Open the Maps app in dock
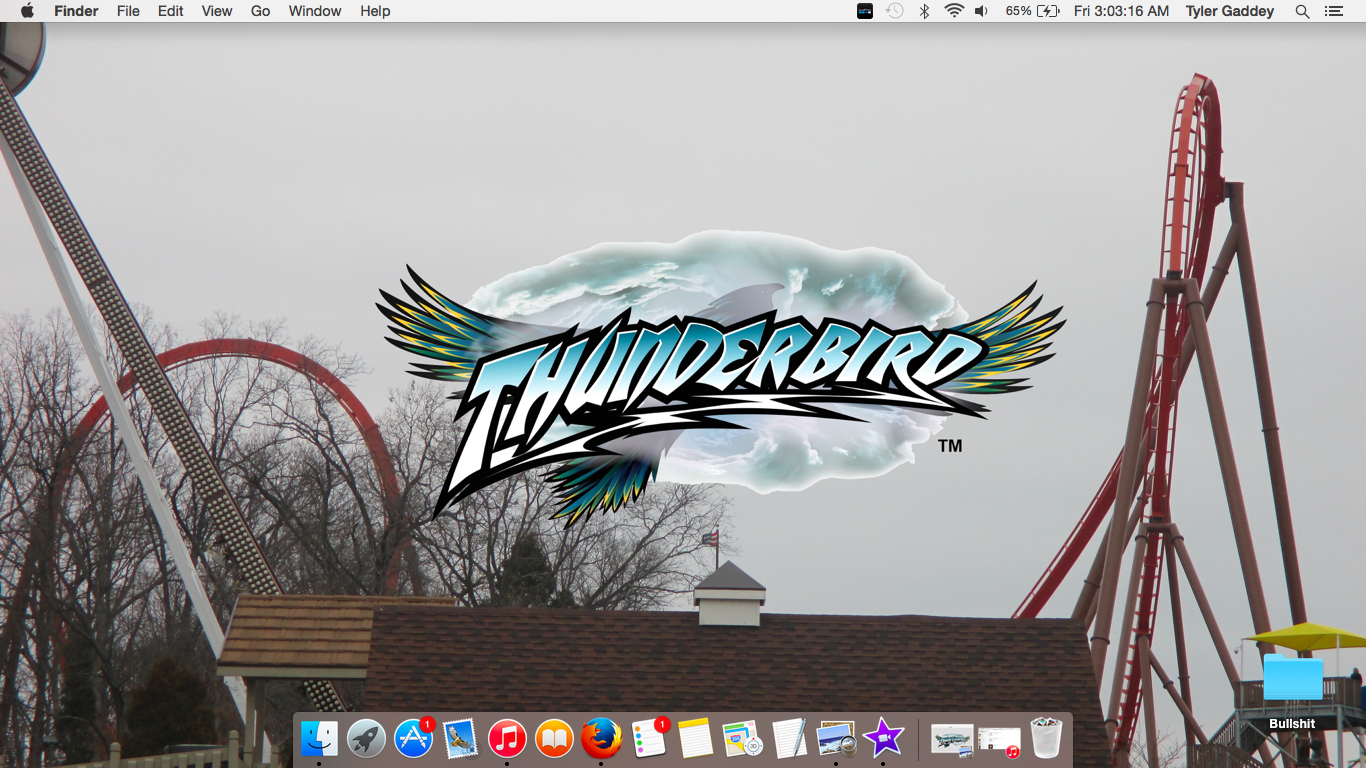 coord(742,739)
